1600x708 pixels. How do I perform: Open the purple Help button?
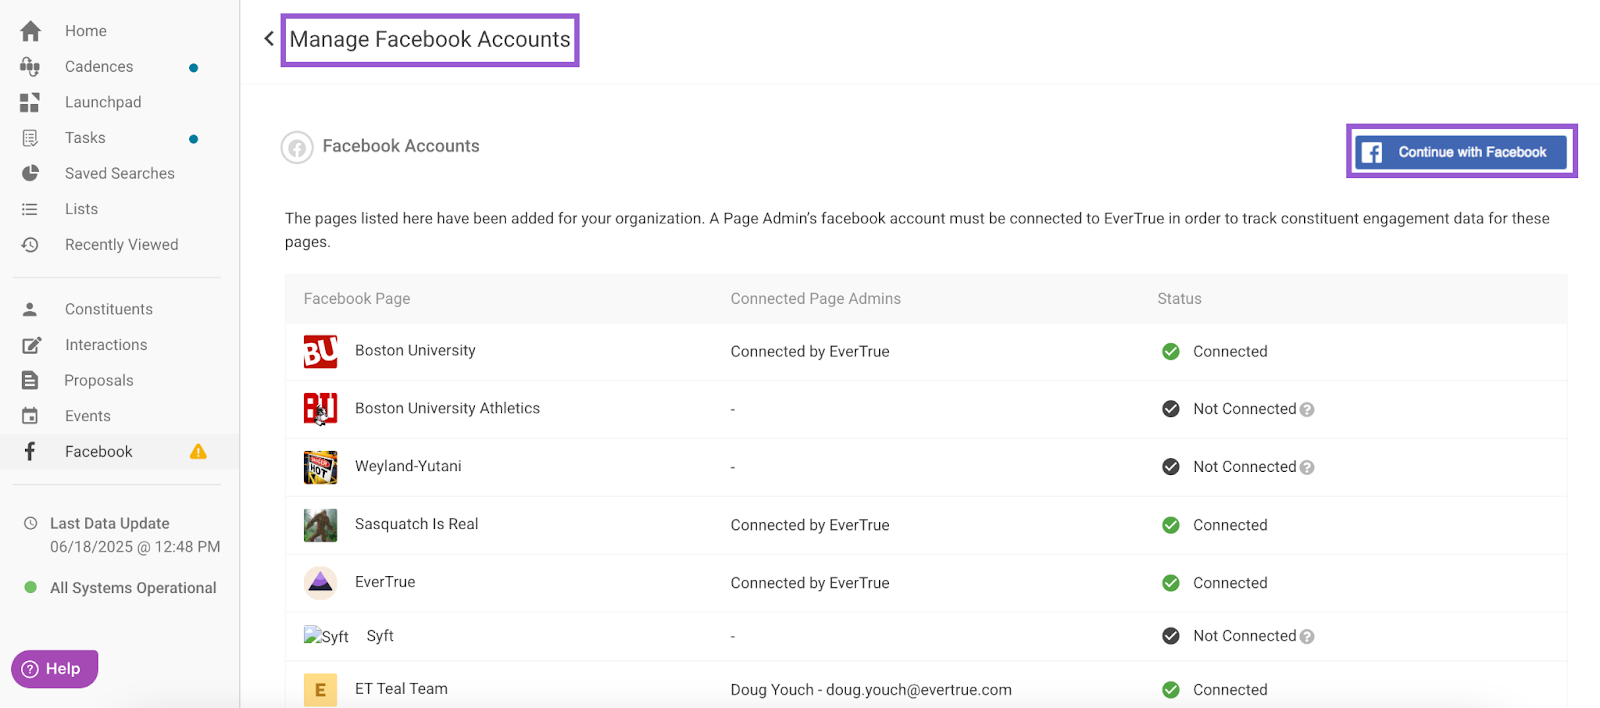pyautogui.click(x=55, y=669)
